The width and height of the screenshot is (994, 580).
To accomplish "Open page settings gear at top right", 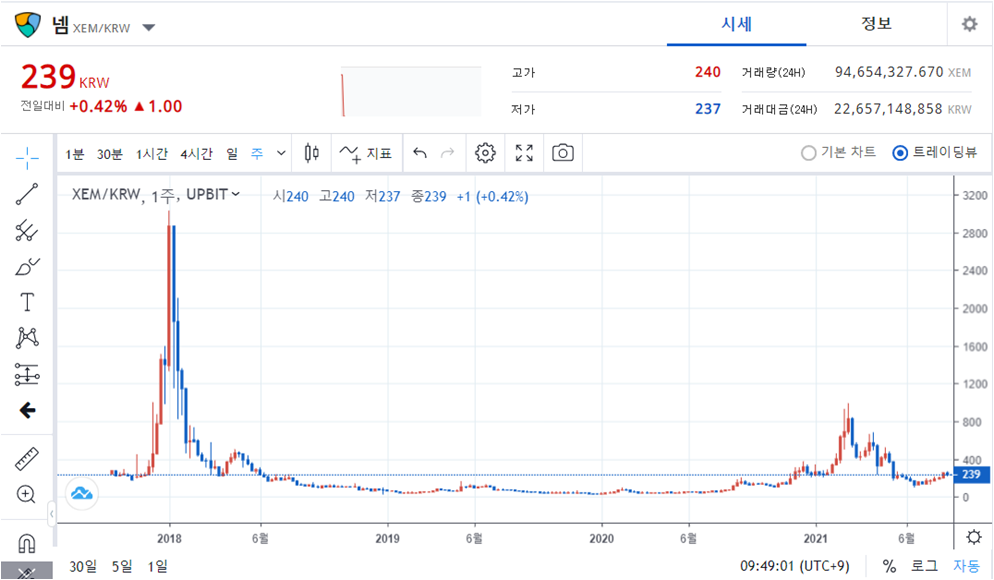I will coord(969,24).
